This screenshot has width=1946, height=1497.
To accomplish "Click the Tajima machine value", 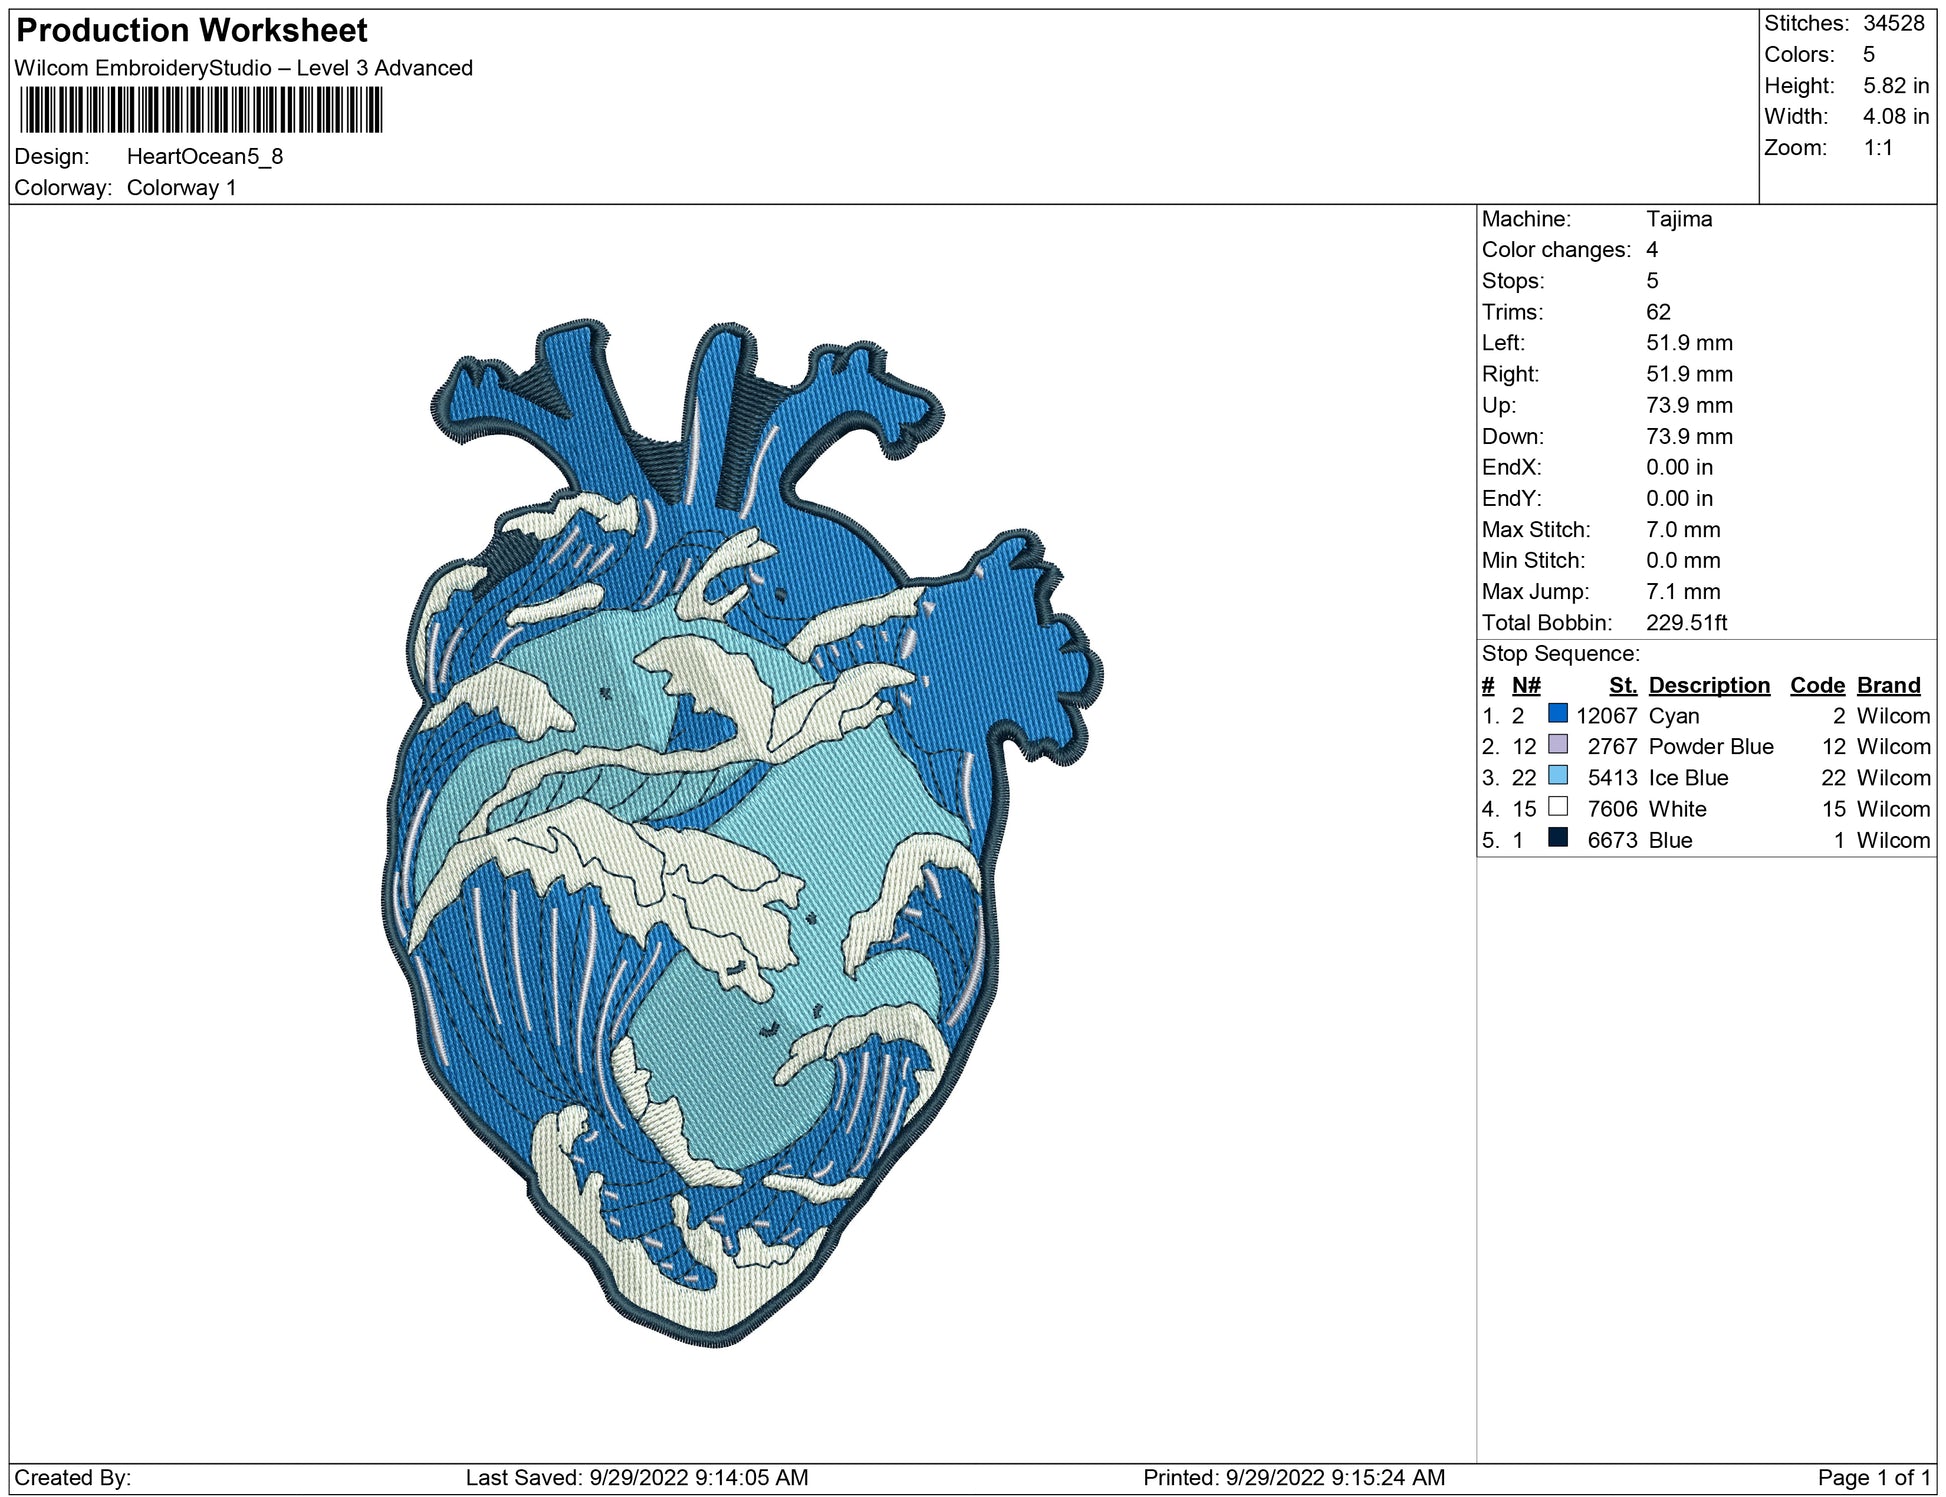I will click(x=1678, y=219).
